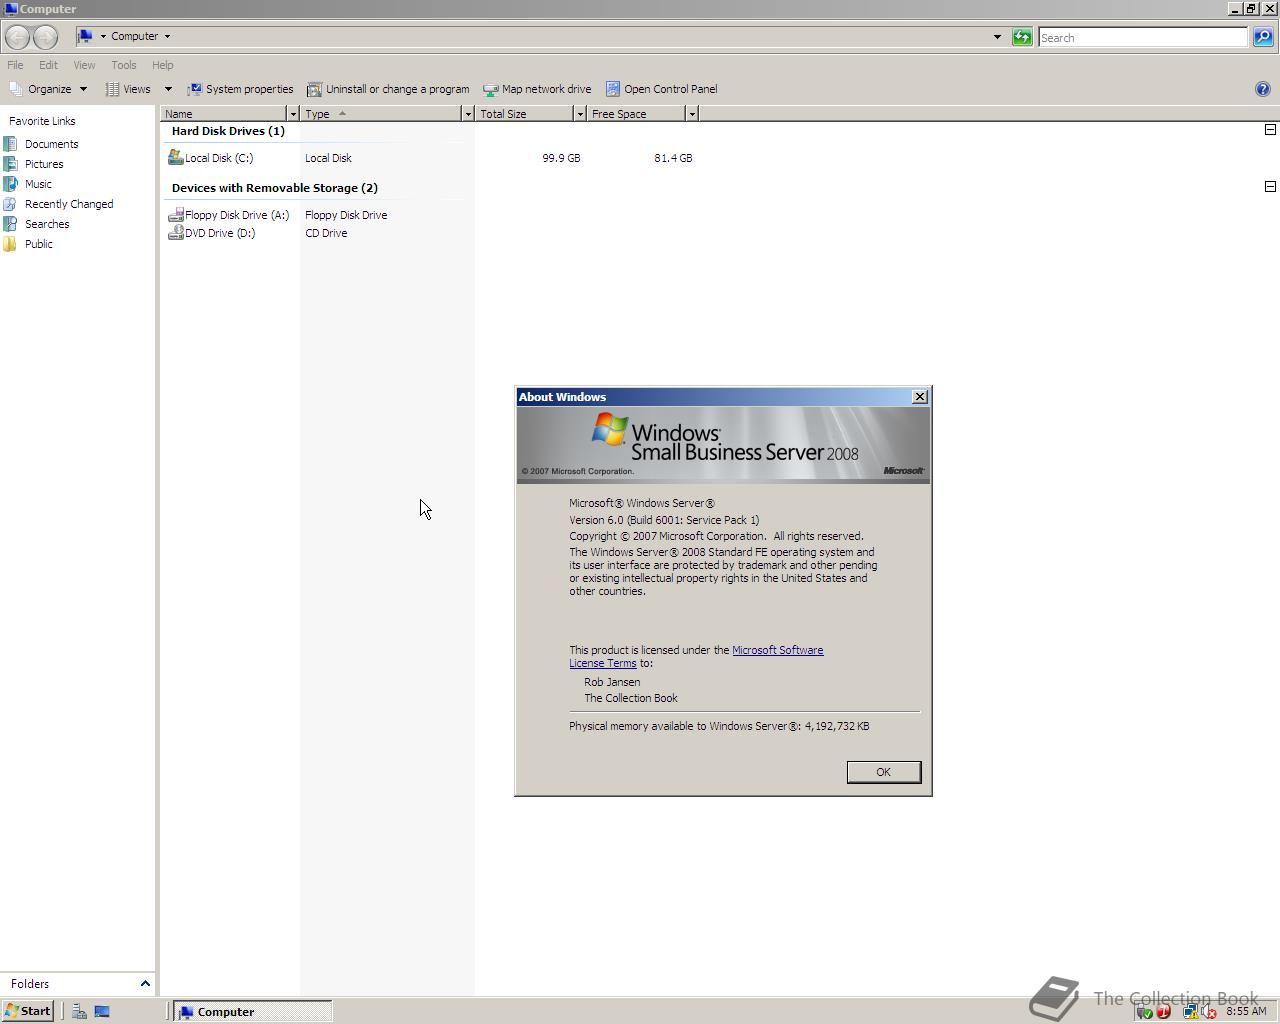Sort by the Type column header

tap(381, 114)
